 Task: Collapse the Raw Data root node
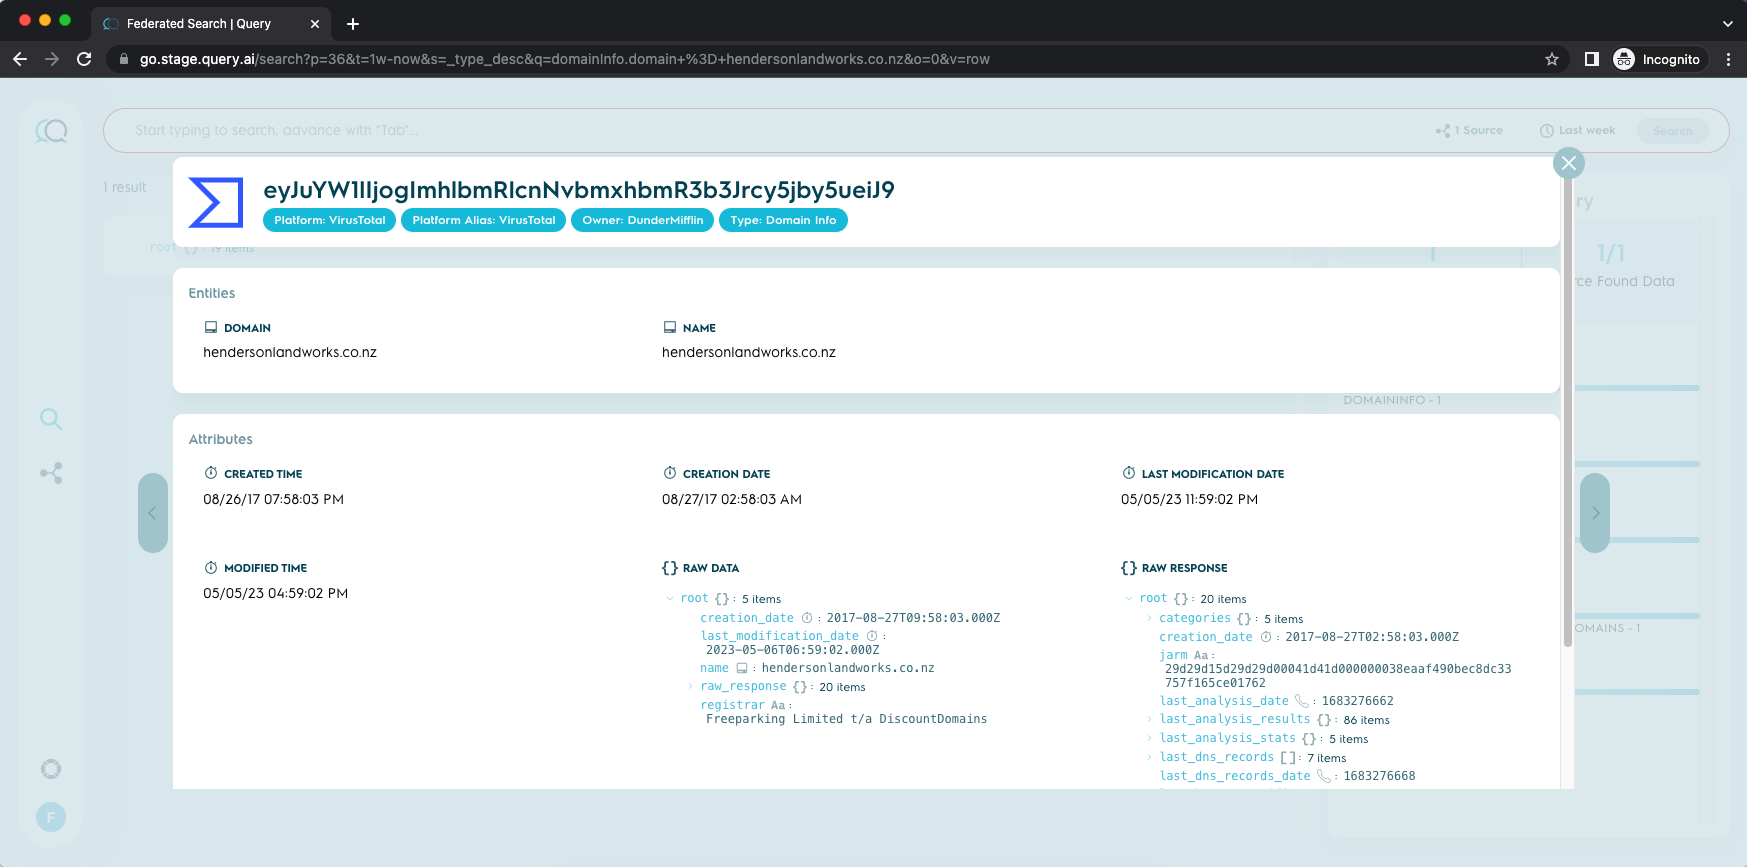670,599
